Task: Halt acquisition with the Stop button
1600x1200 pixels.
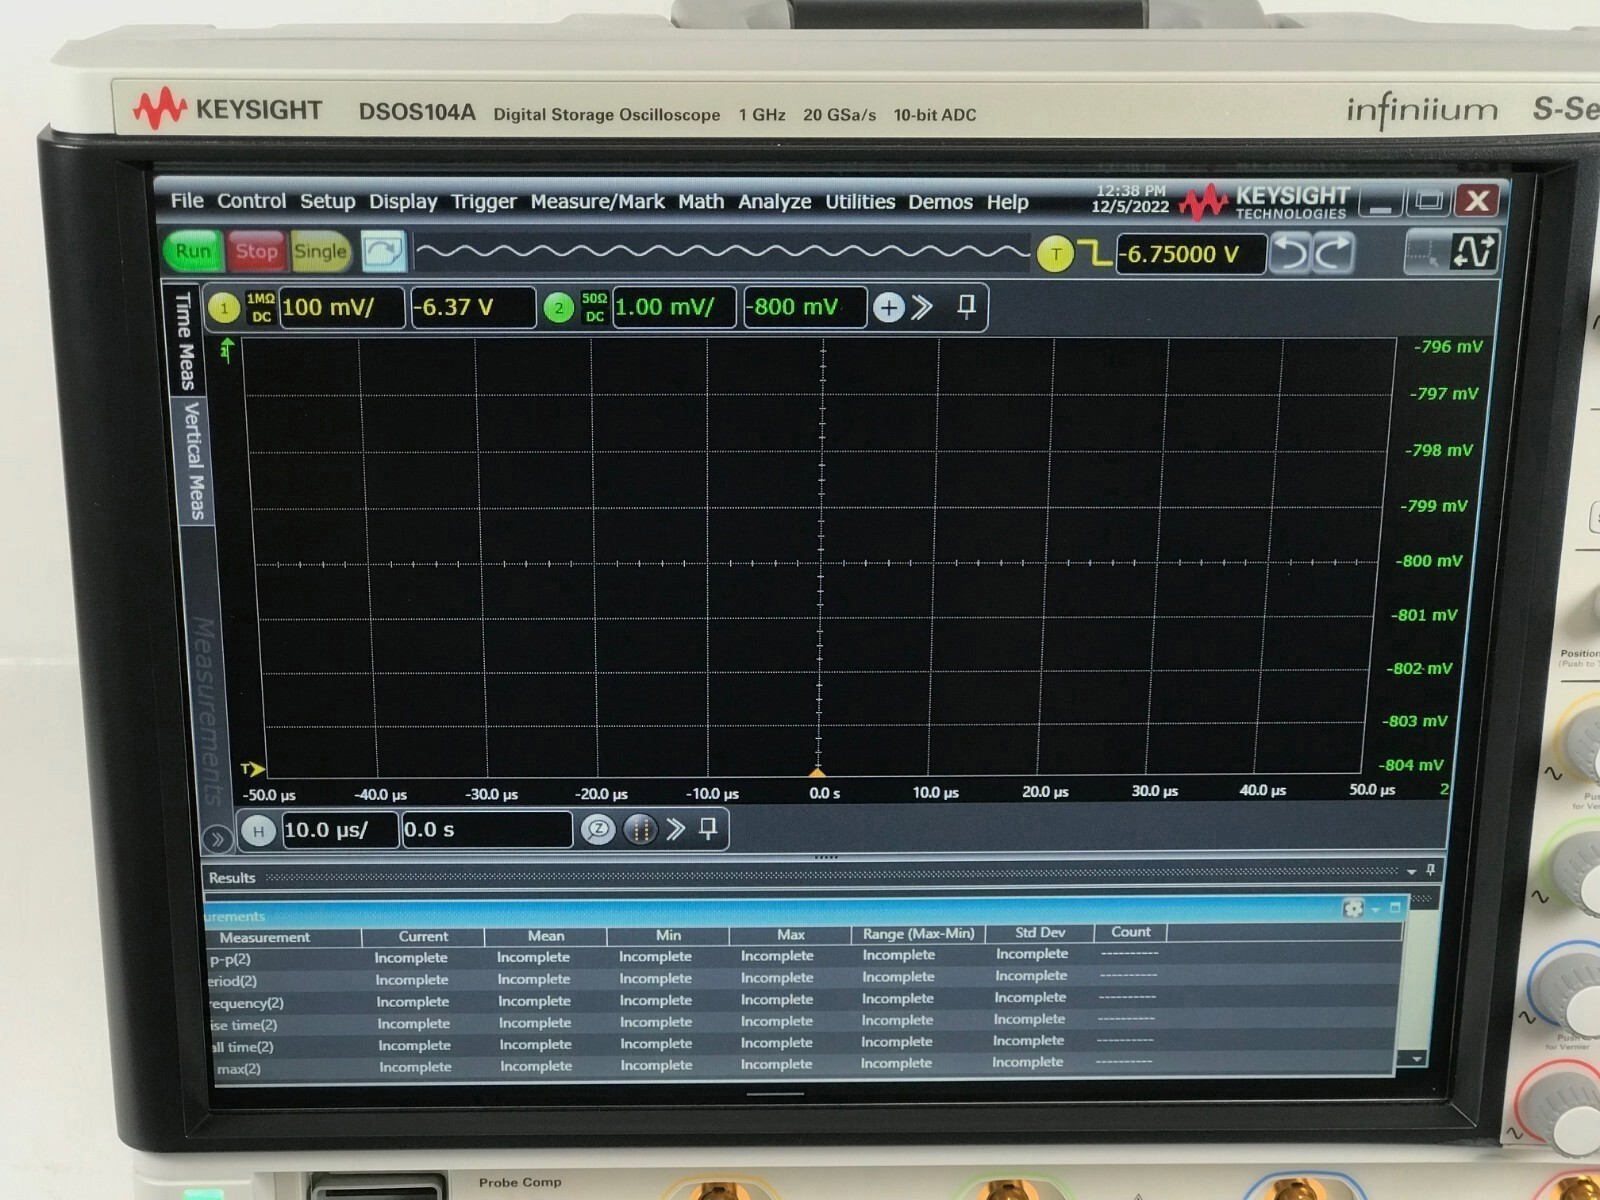Action: [256, 251]
